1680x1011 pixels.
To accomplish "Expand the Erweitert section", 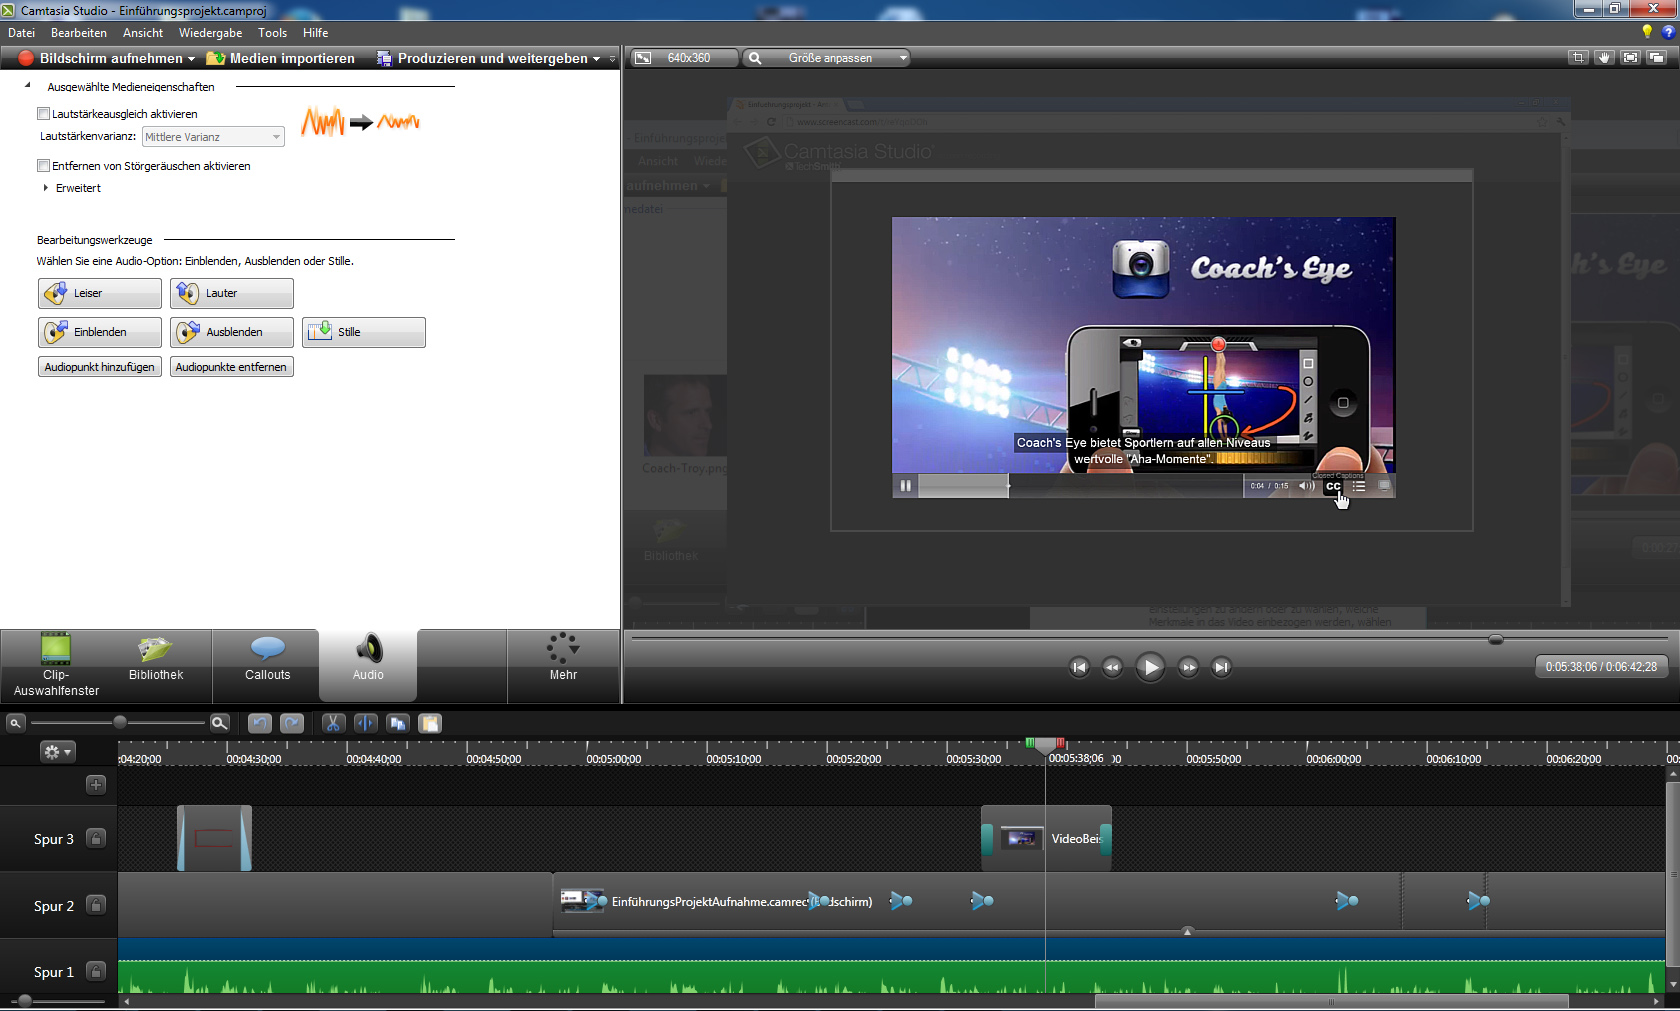I will (46, 188).
